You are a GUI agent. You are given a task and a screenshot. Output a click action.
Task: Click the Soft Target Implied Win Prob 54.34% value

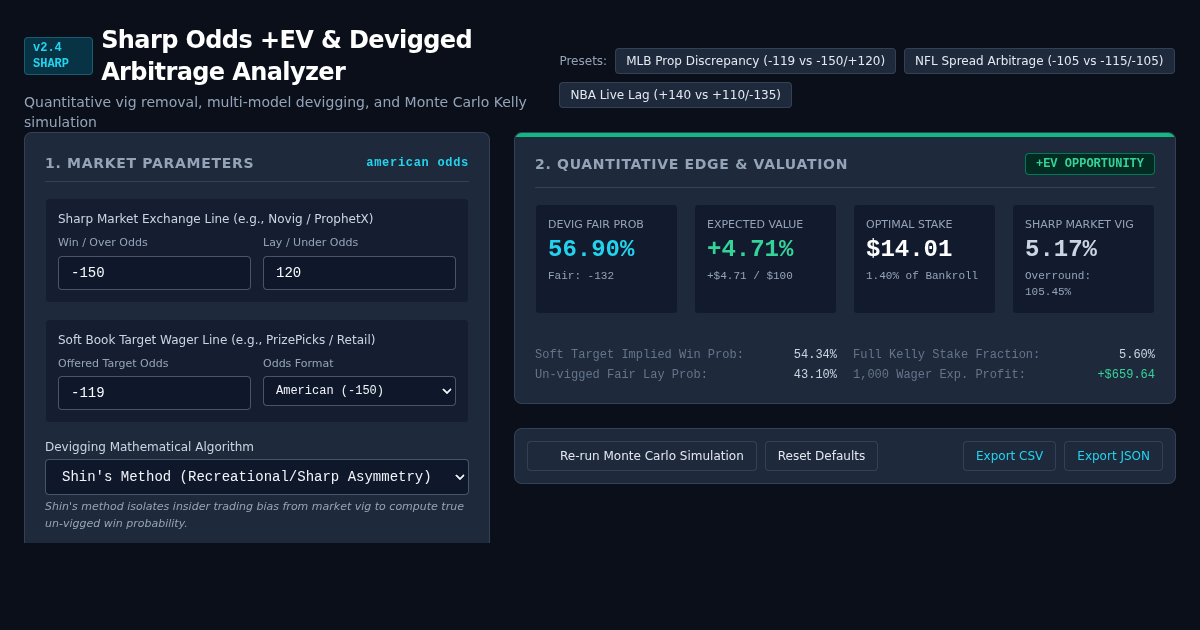click(815, 355)
